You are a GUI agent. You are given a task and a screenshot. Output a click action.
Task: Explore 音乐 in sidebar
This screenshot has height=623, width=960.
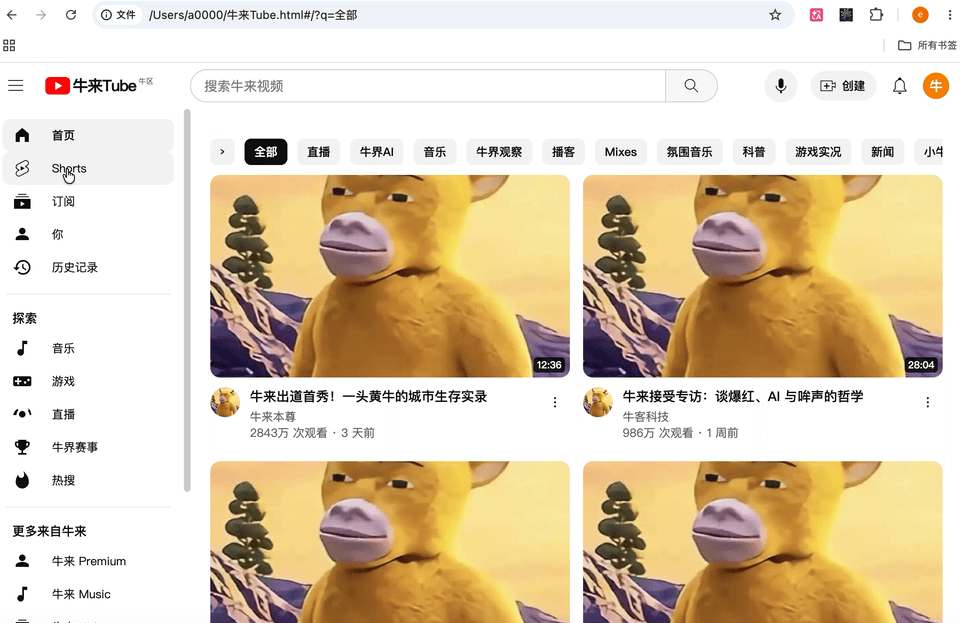tap(88, 348)
